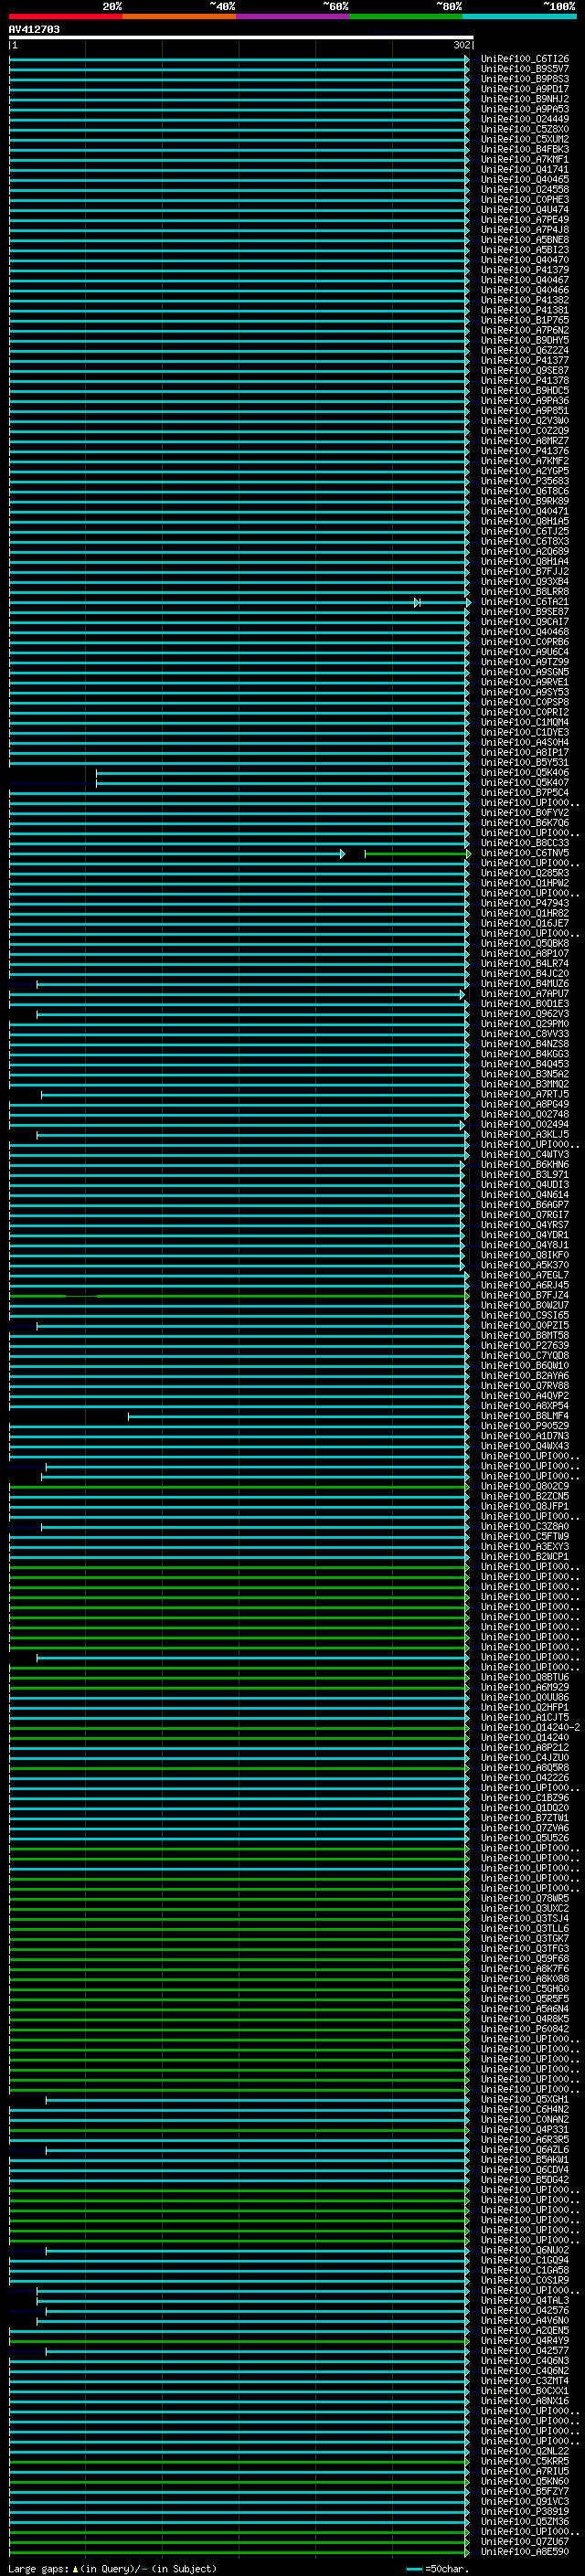Select the UniRef100_C4JZU0 label
This screenshot has width=585, height=2576.
pyautogui.click(x=525, y=1757)
